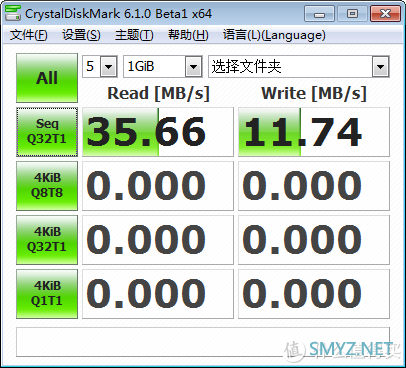This screenshot has height=368, width=406.
Task: Start the 4KiB Q32T1 test
Action: [47, 240]
